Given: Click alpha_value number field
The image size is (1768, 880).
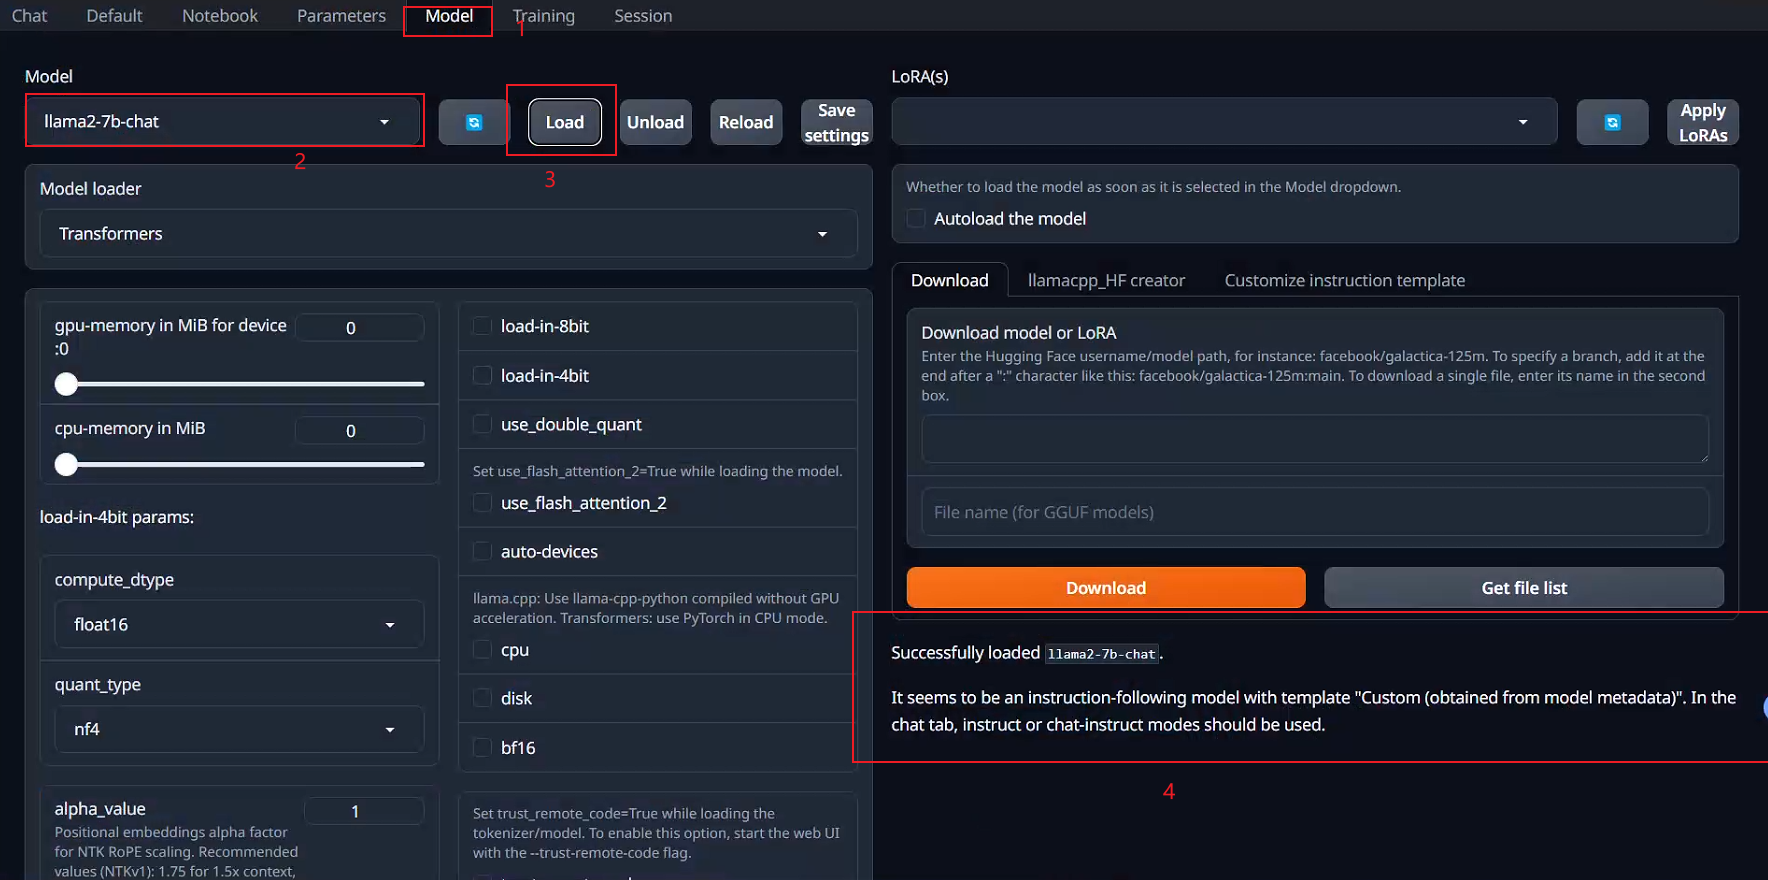Looking at the screenshot, I should [363, 811].
